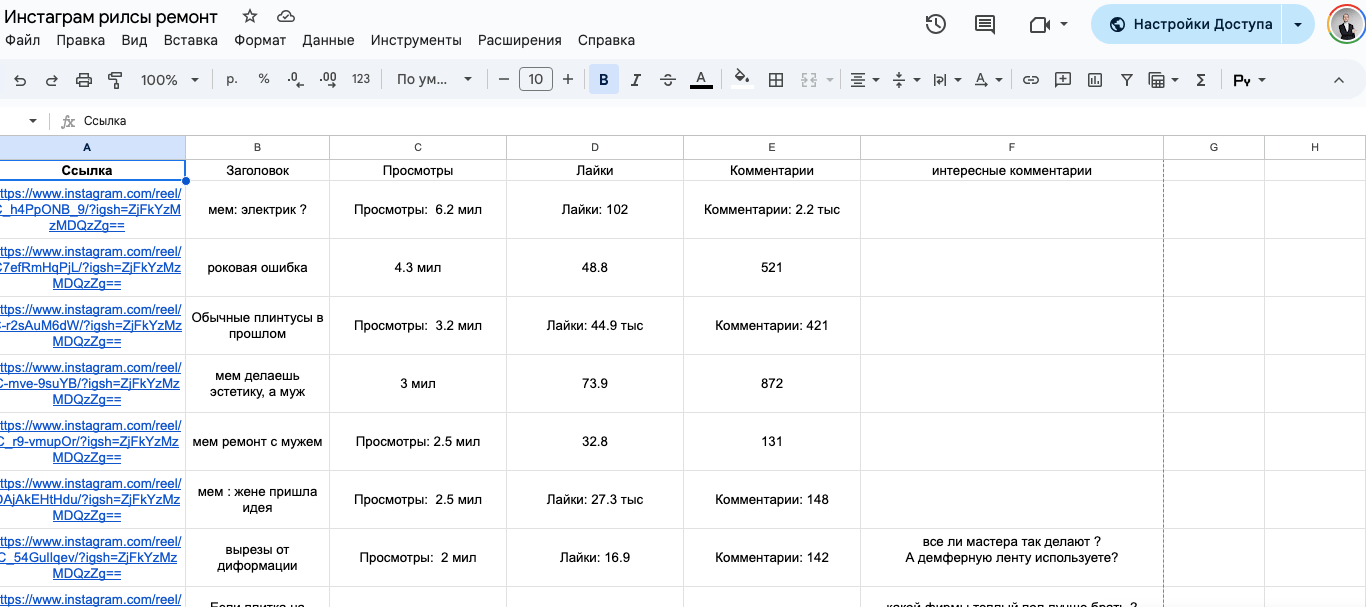Click the create filter funnel icon
This screenshot has height=607, width=1366.
(1127, 80)
